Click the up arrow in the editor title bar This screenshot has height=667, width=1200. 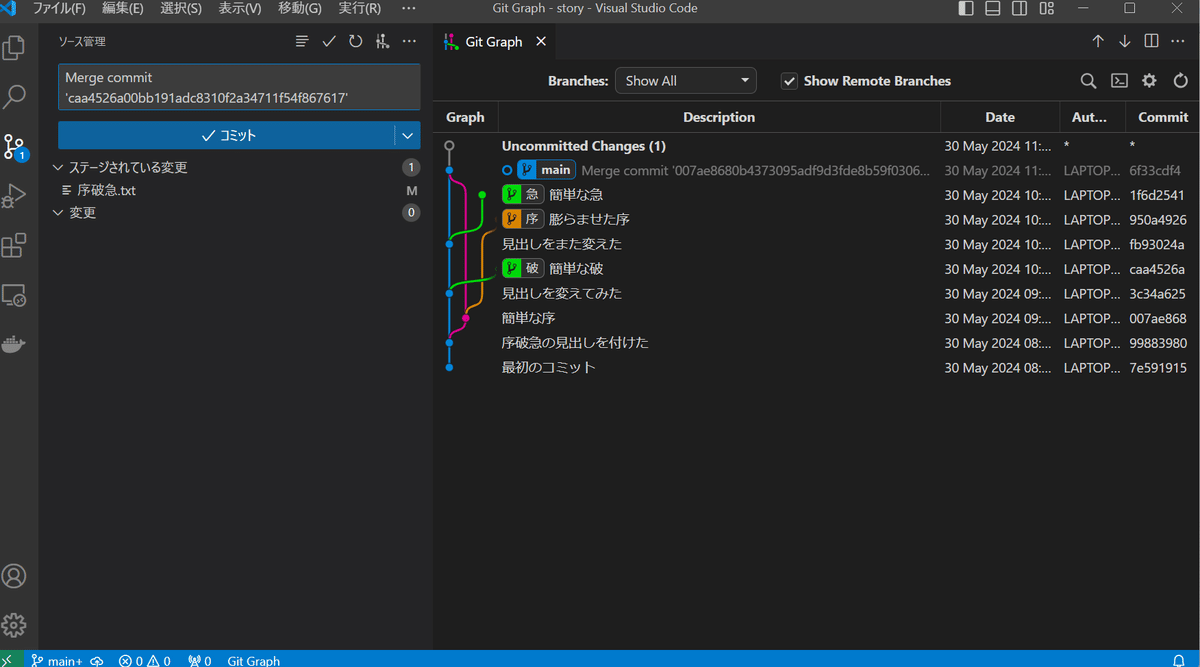(x=1098, y=41)
